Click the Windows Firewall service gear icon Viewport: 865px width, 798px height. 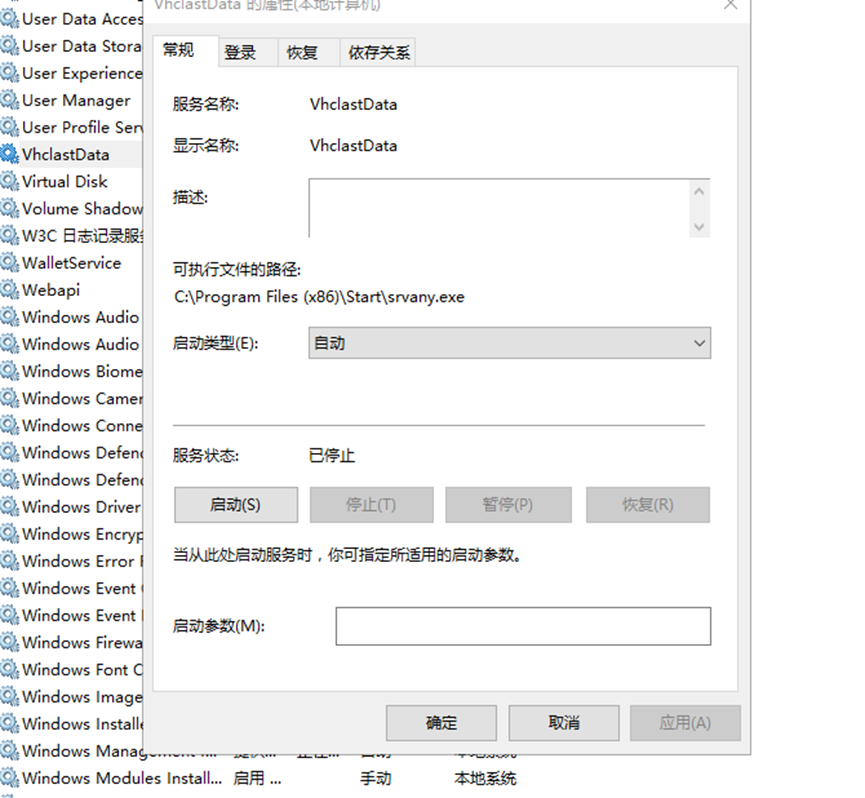pyautogui.click(x=9, y=642)
